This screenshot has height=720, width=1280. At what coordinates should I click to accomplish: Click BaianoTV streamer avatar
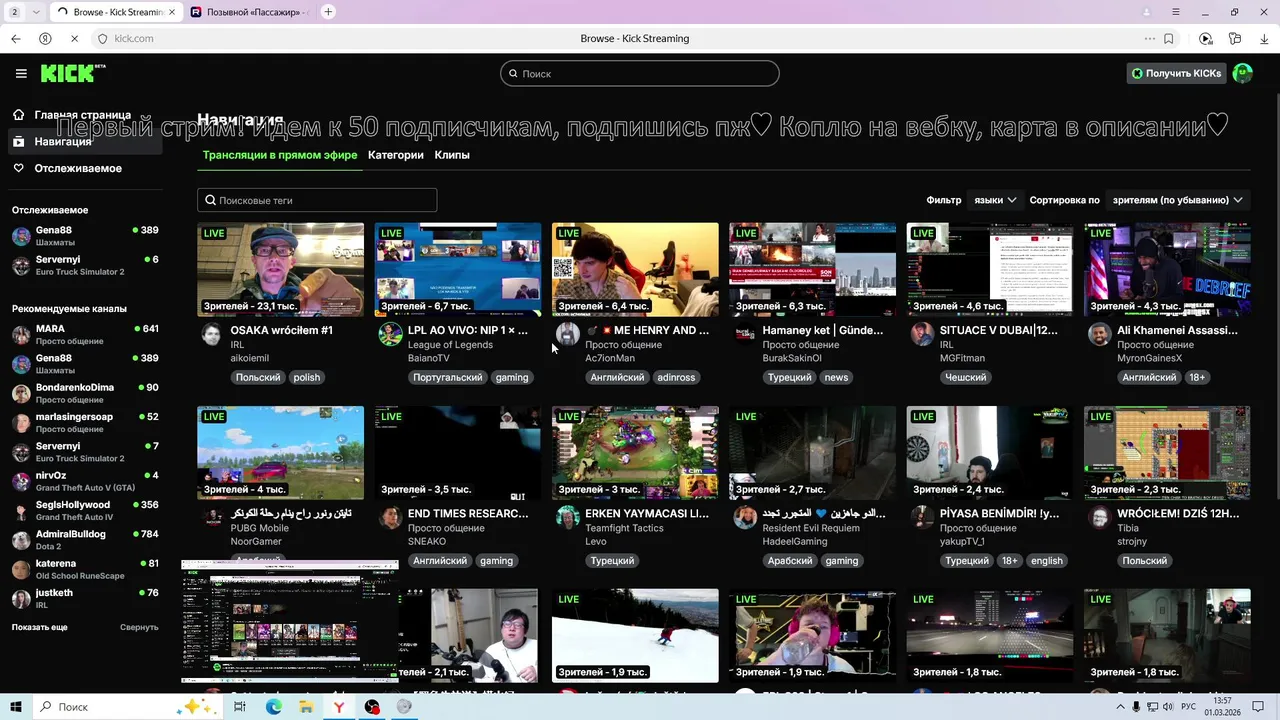pos(390,334)
